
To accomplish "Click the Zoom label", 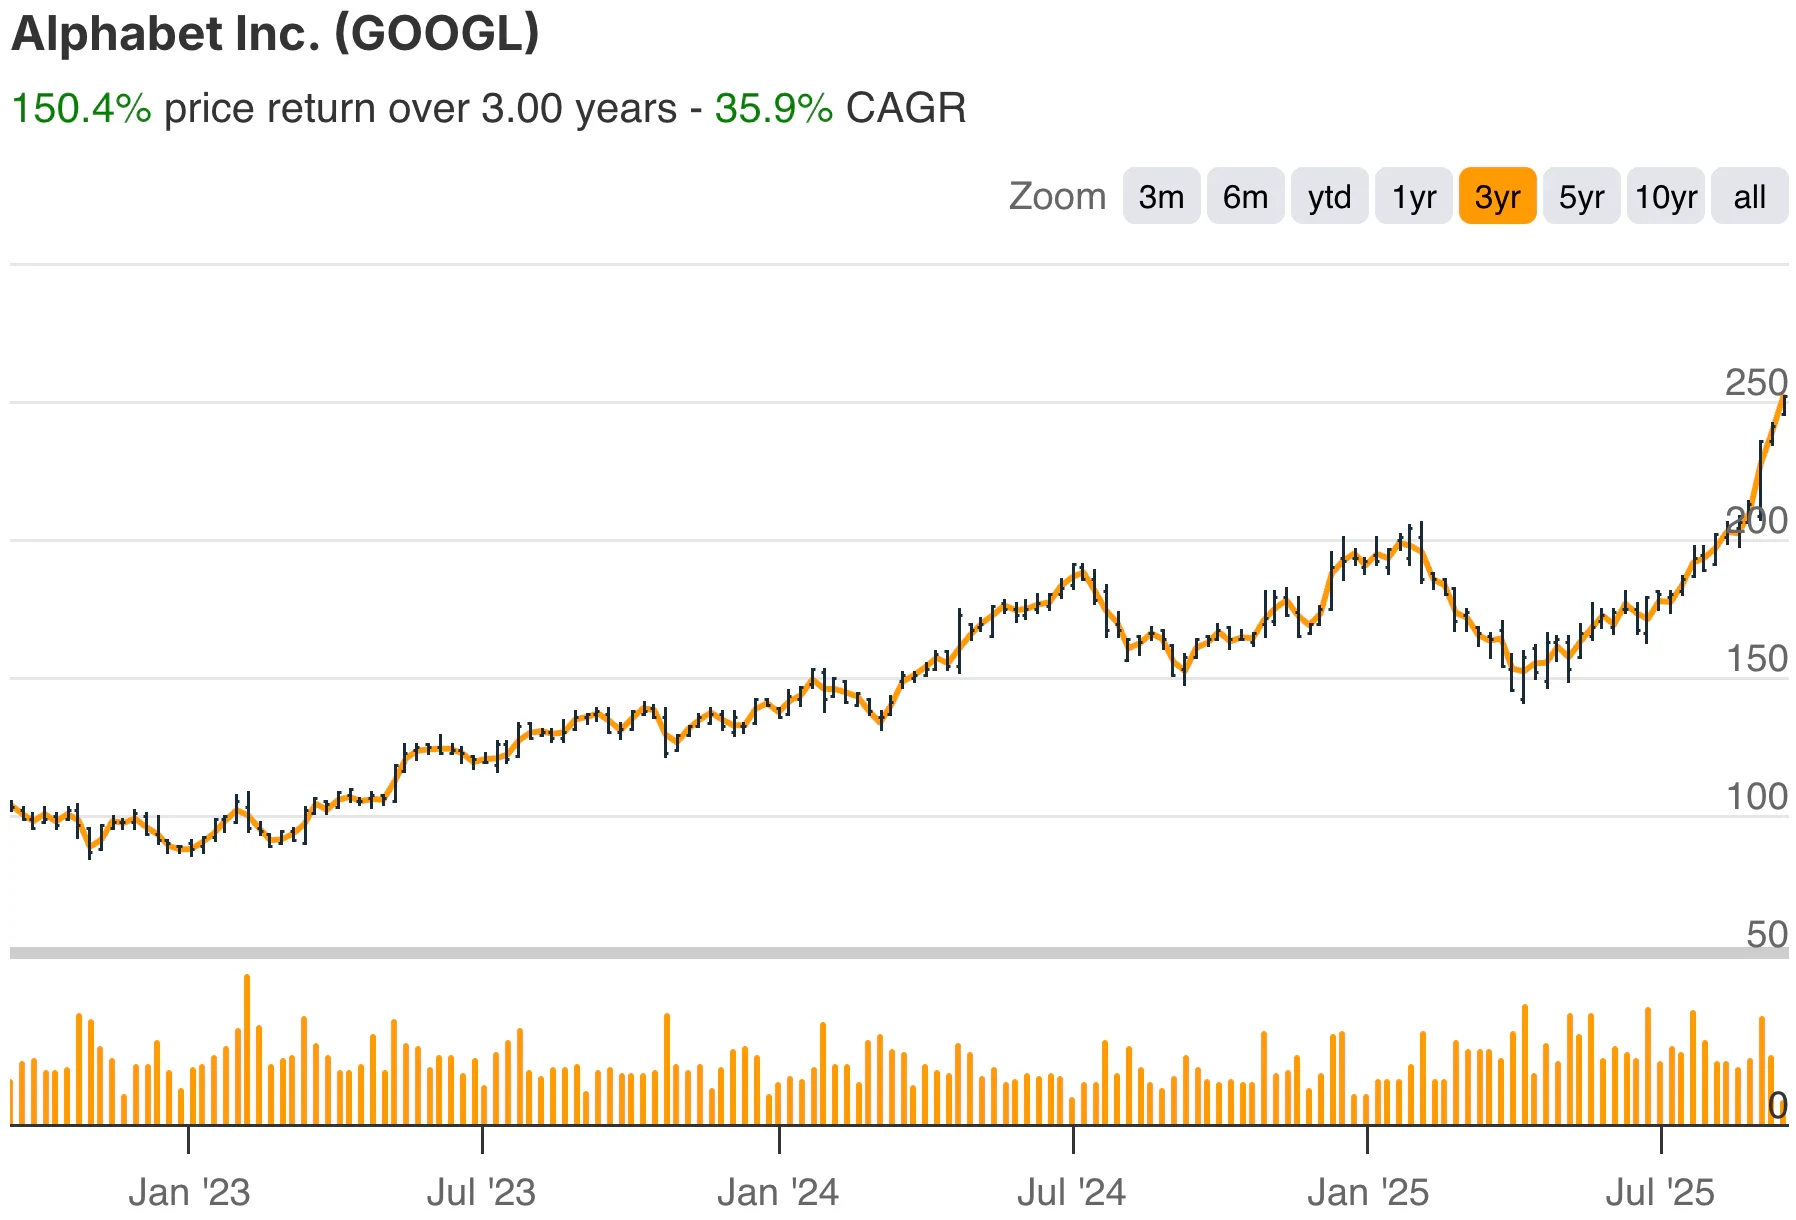I will pyautogui.click(x=1056, y=196).
